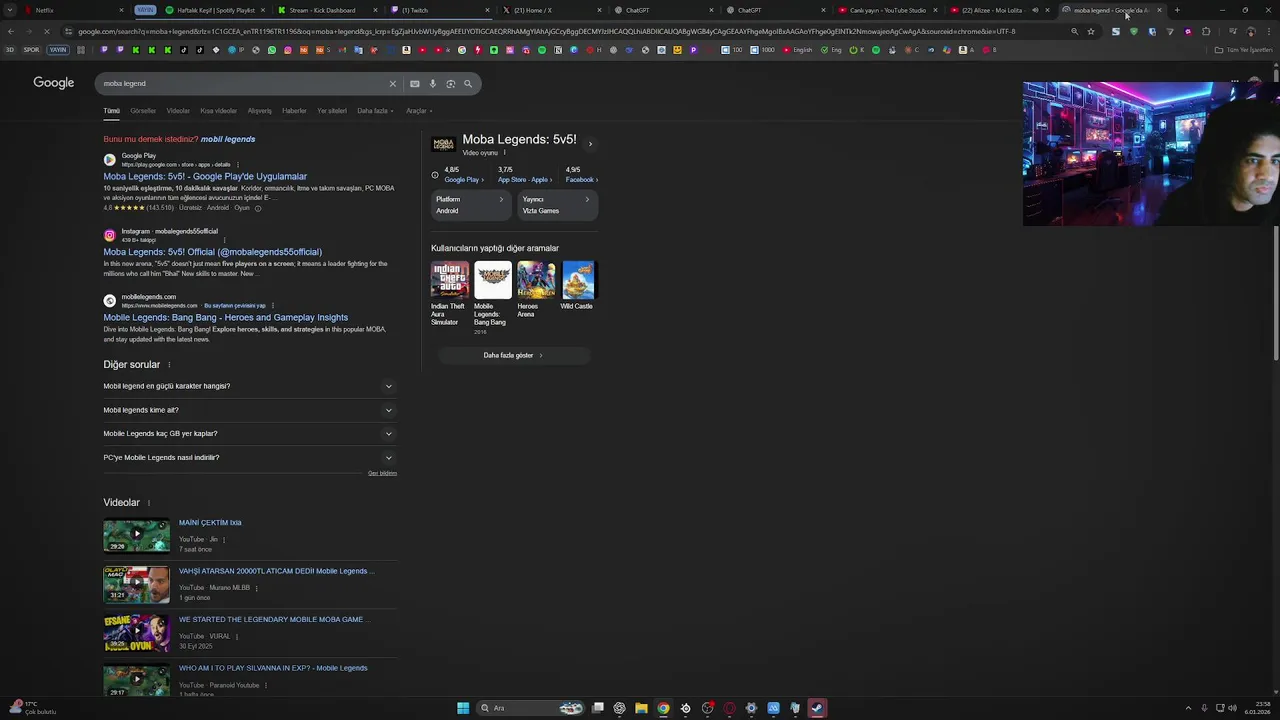Click the magnifier search icon in search box
Viewport: 1280px width, 720px height.
(x=468, y=84)
